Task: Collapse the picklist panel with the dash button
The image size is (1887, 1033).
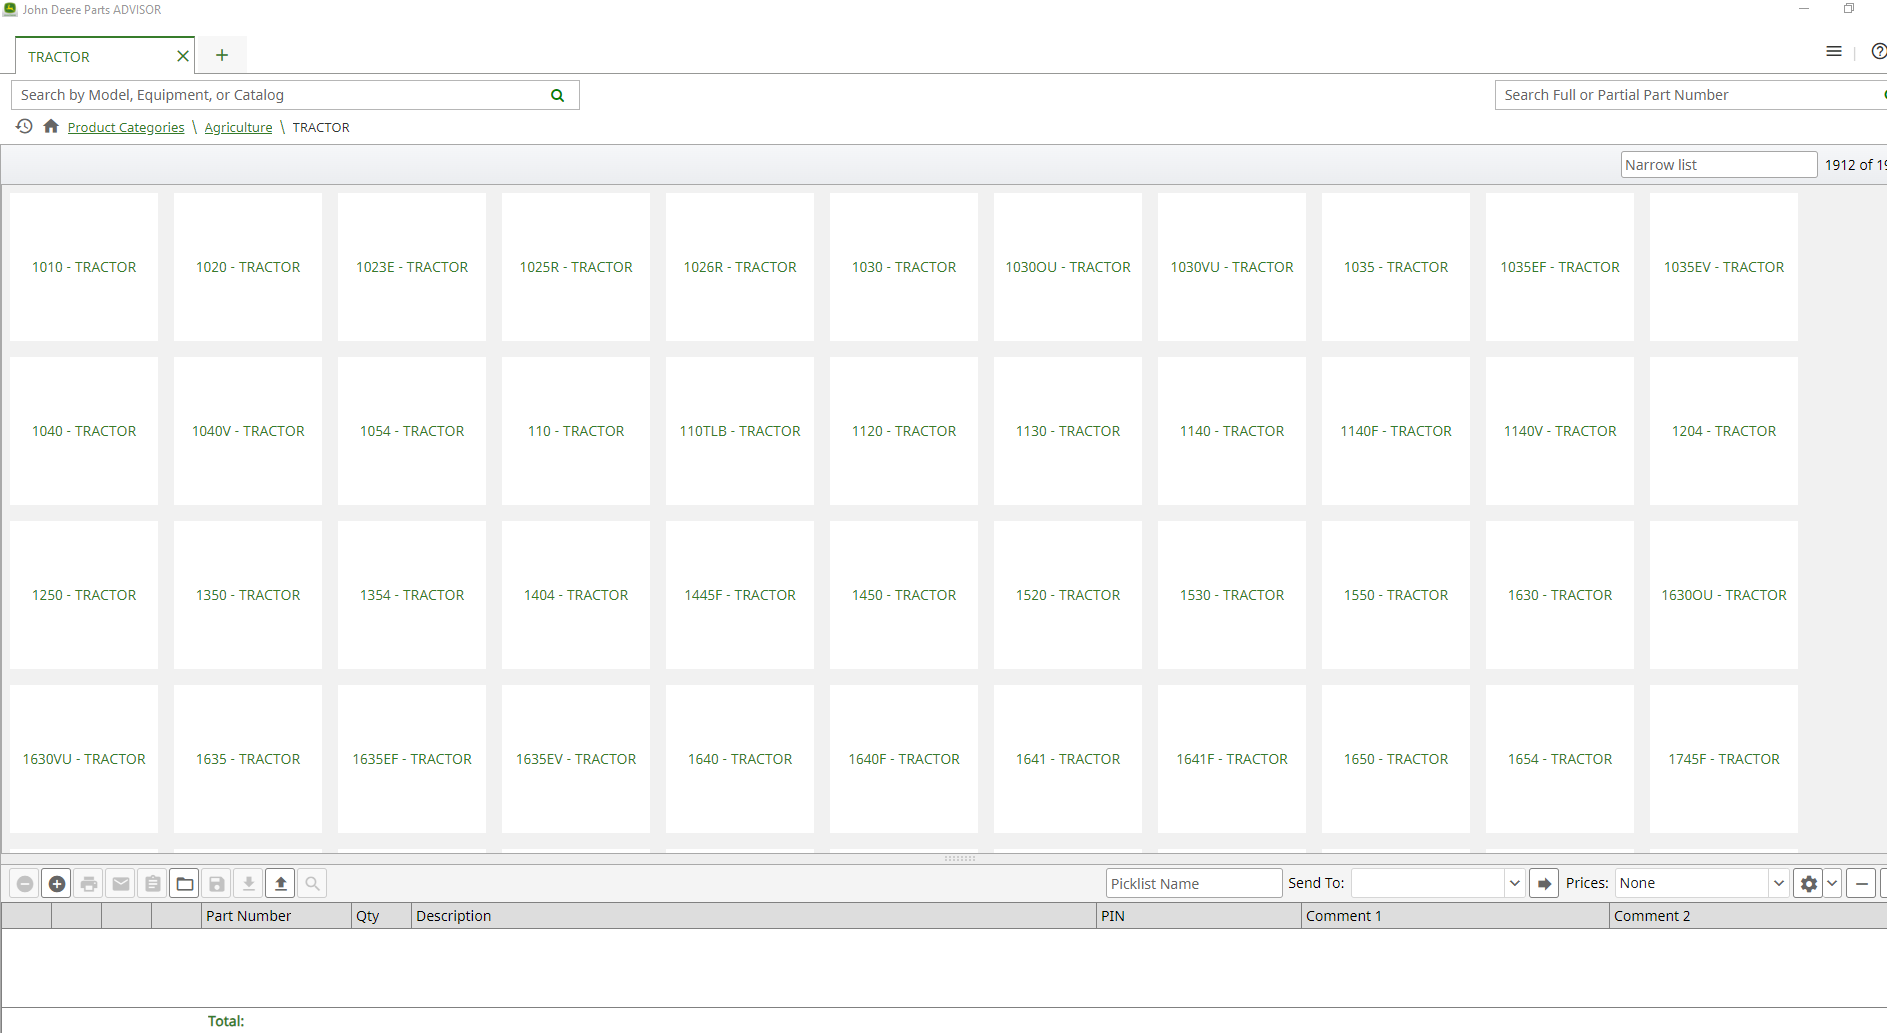Action: (1861, 883)
